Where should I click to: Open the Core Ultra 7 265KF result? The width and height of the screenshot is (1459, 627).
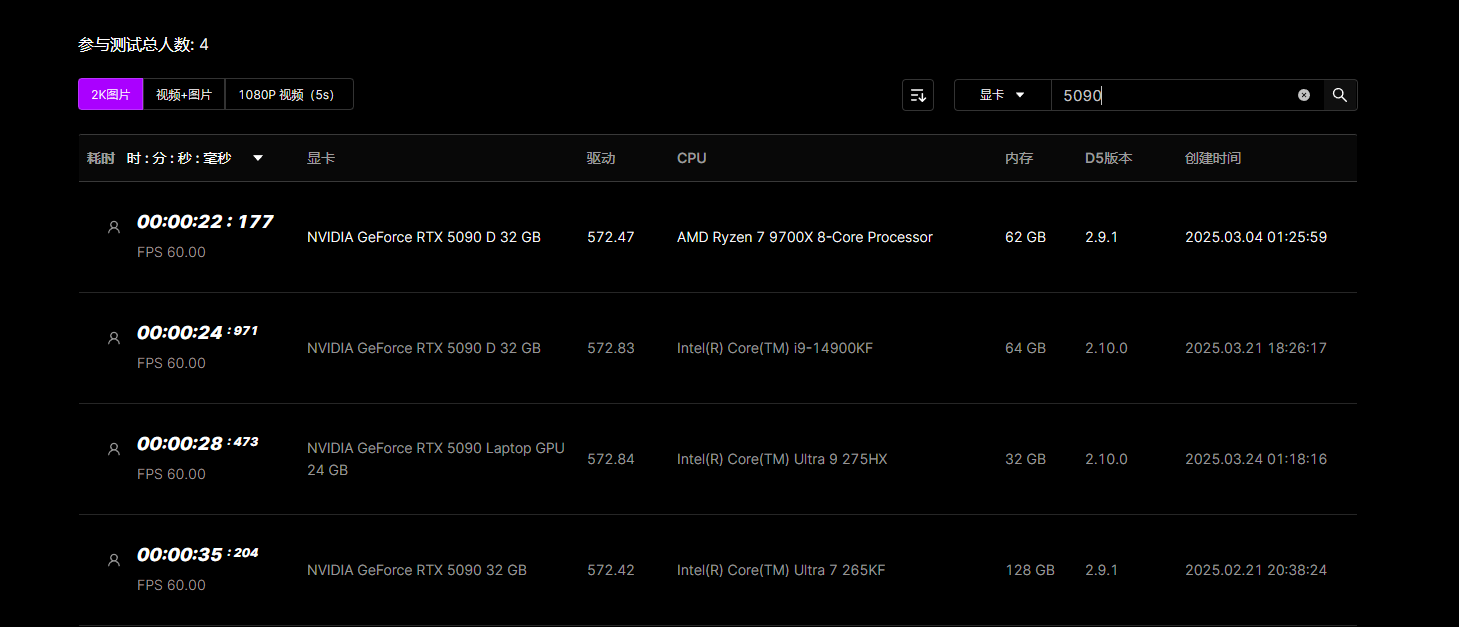point(780,570)
